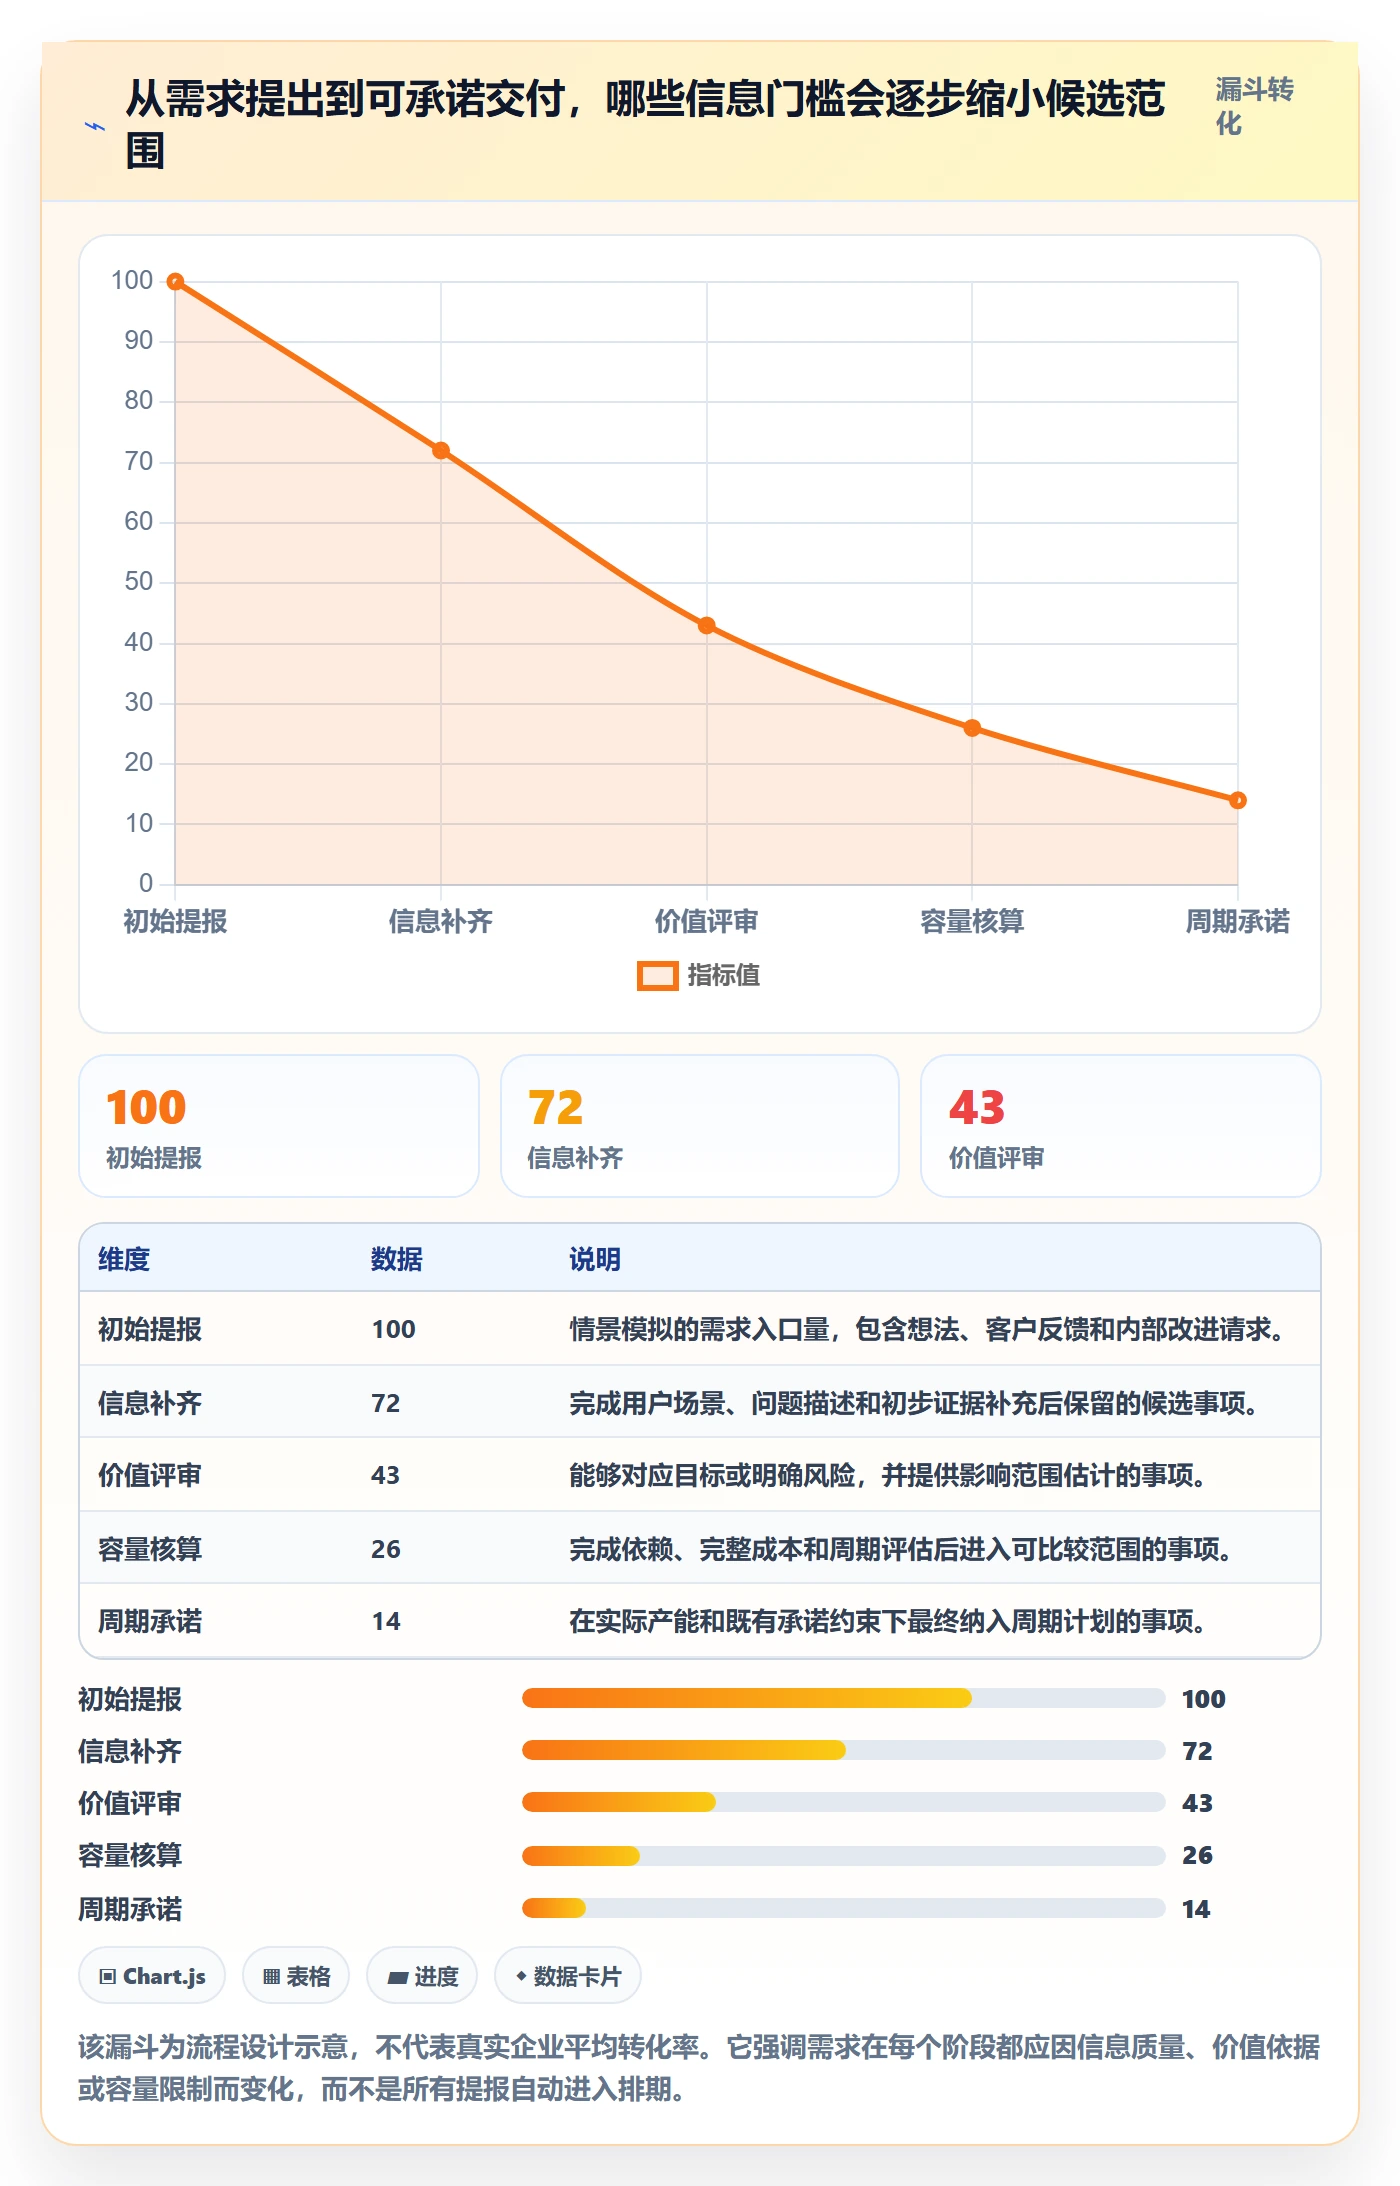Viewport: 1400px width, 2186px height.
Task: Click the 说明 column header
Action: pyautogui.click(x=595, y=1259)
